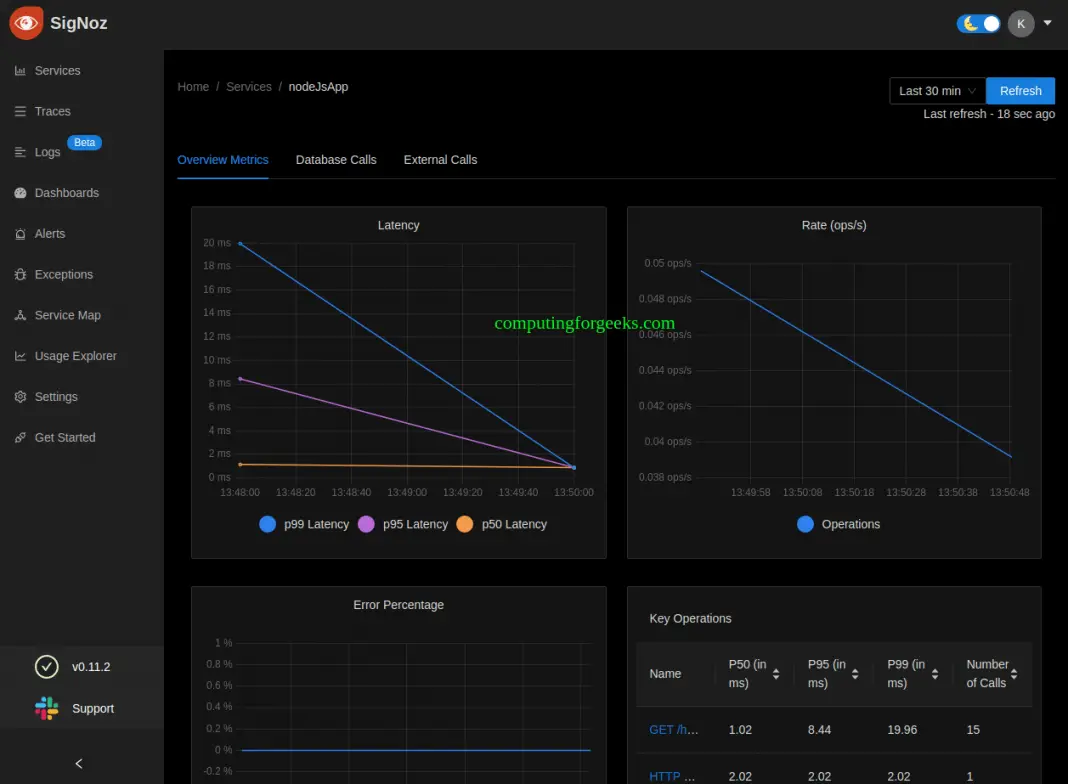This screenshot has width=1068, height=784.
Task: Click the Refresh button
Action: pyautogui.click(x=1020, y=90)
